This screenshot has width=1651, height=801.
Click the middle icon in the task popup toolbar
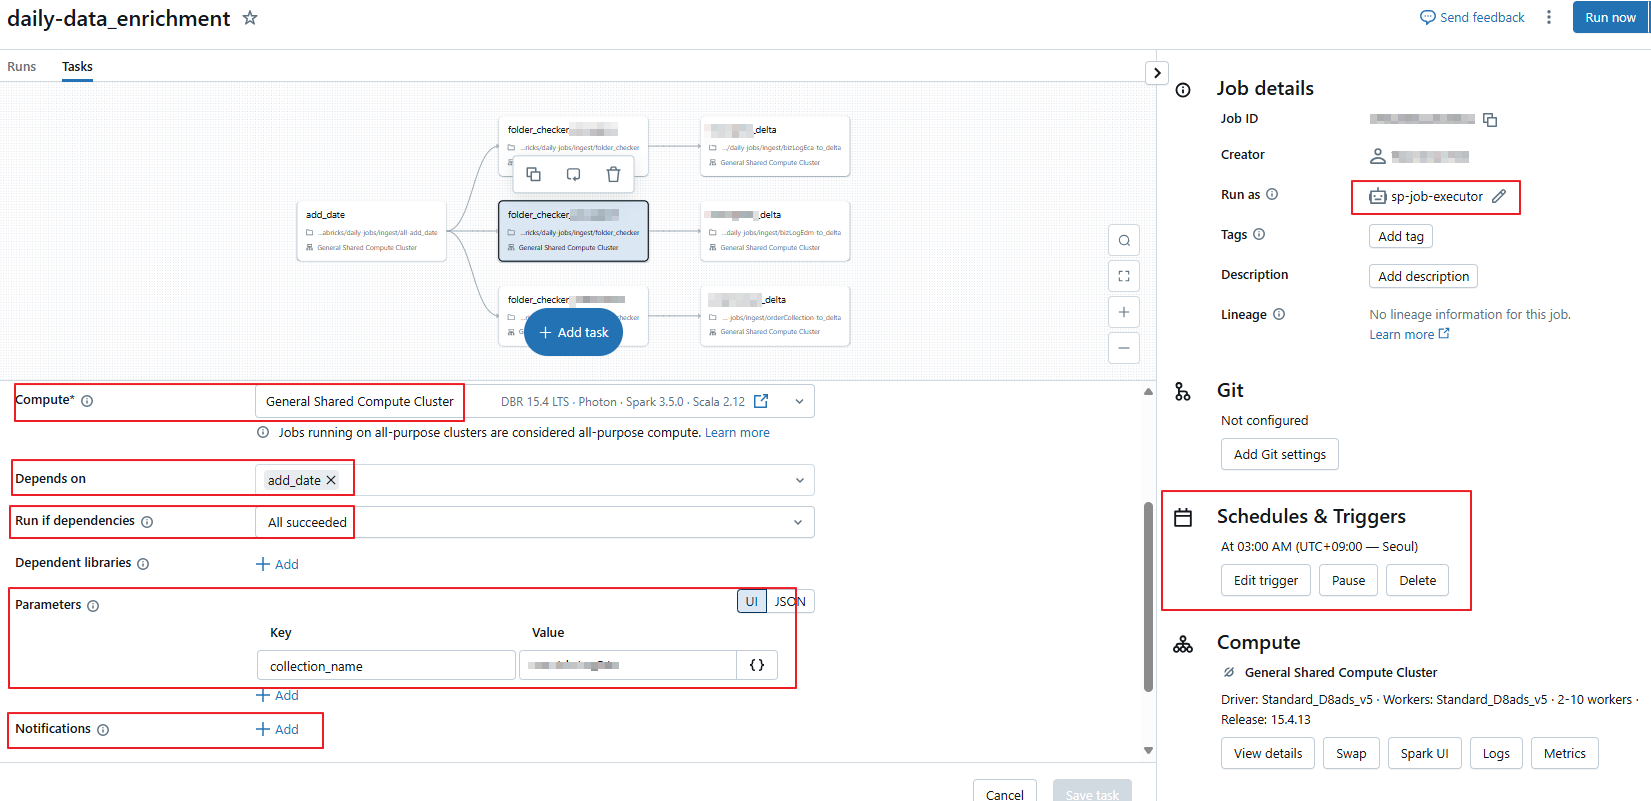[573, 174]
